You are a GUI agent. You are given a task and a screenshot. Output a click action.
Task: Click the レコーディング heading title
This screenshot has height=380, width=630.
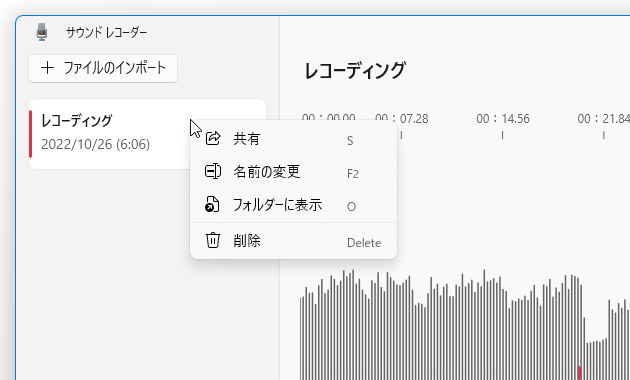pos(355,71)
